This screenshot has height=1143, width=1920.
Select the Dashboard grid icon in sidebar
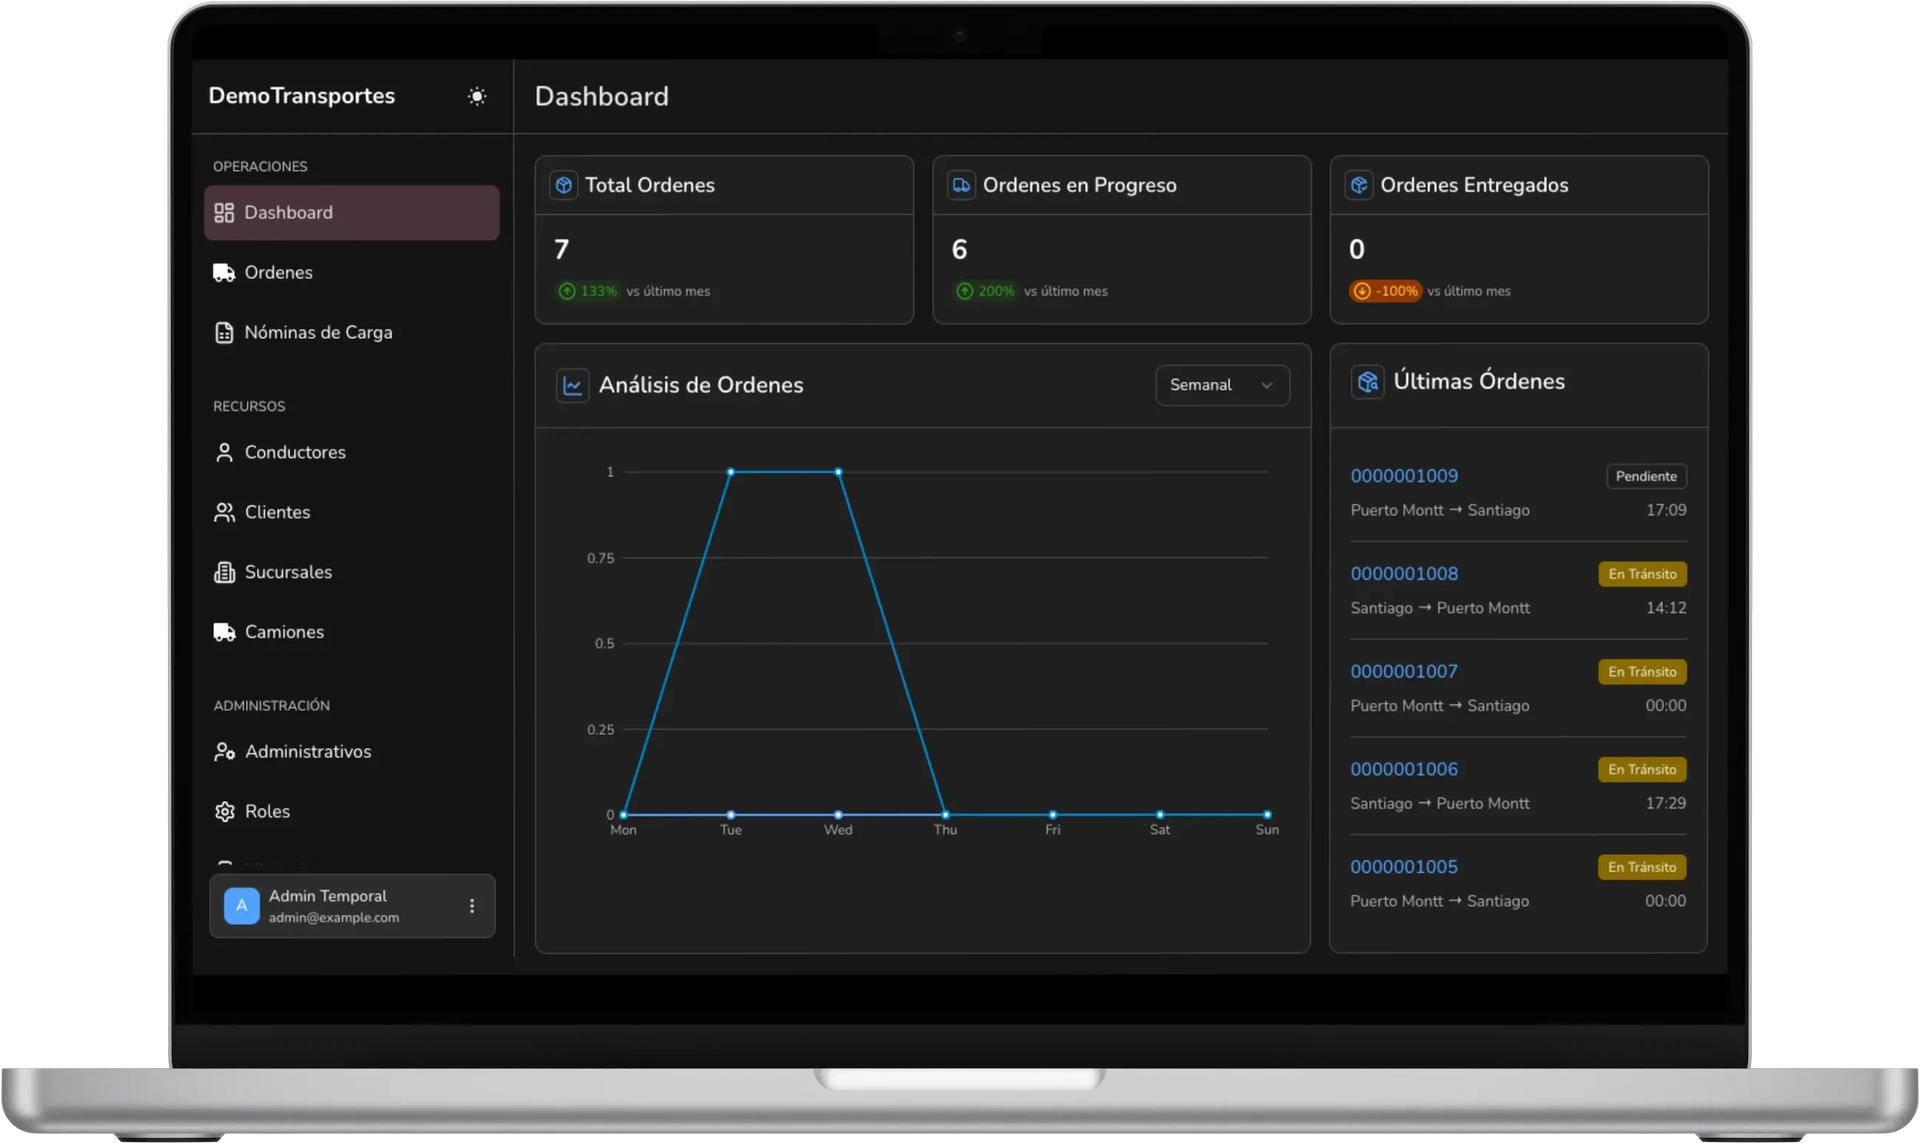pyautogui.click(x=224, y=212)
